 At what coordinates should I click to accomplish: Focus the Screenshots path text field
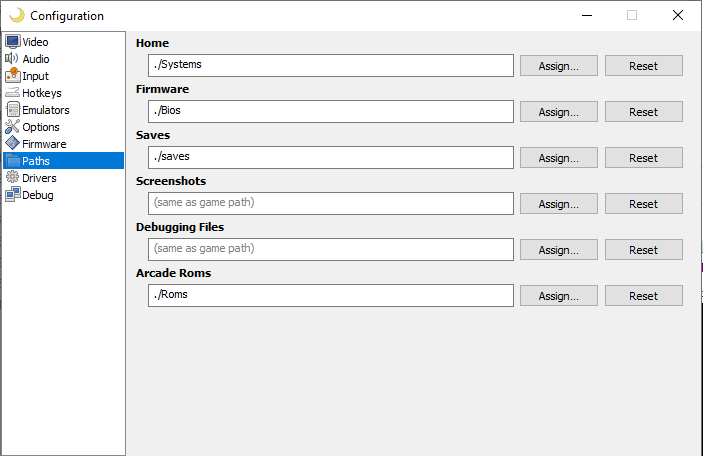331,203
